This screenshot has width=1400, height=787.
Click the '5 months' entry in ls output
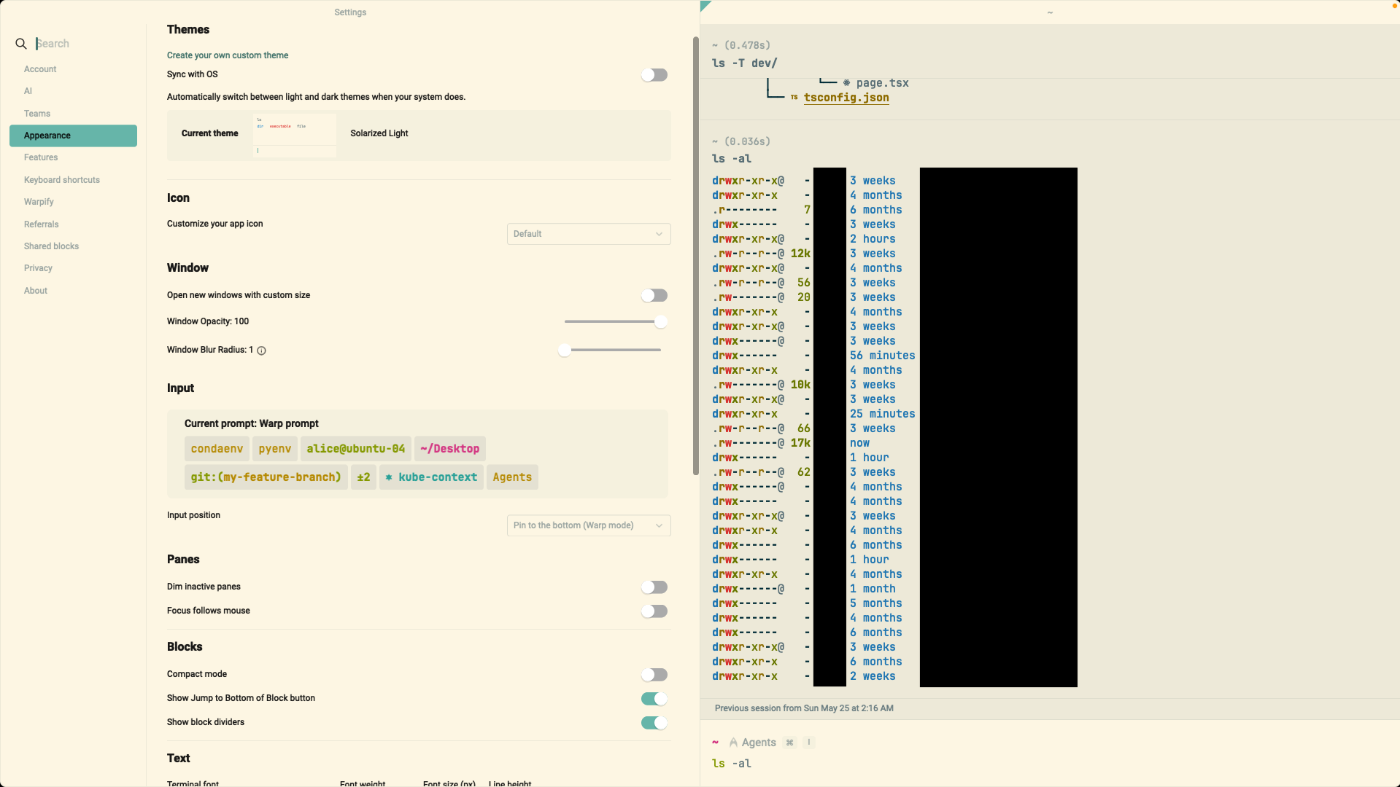click(876, 603)
